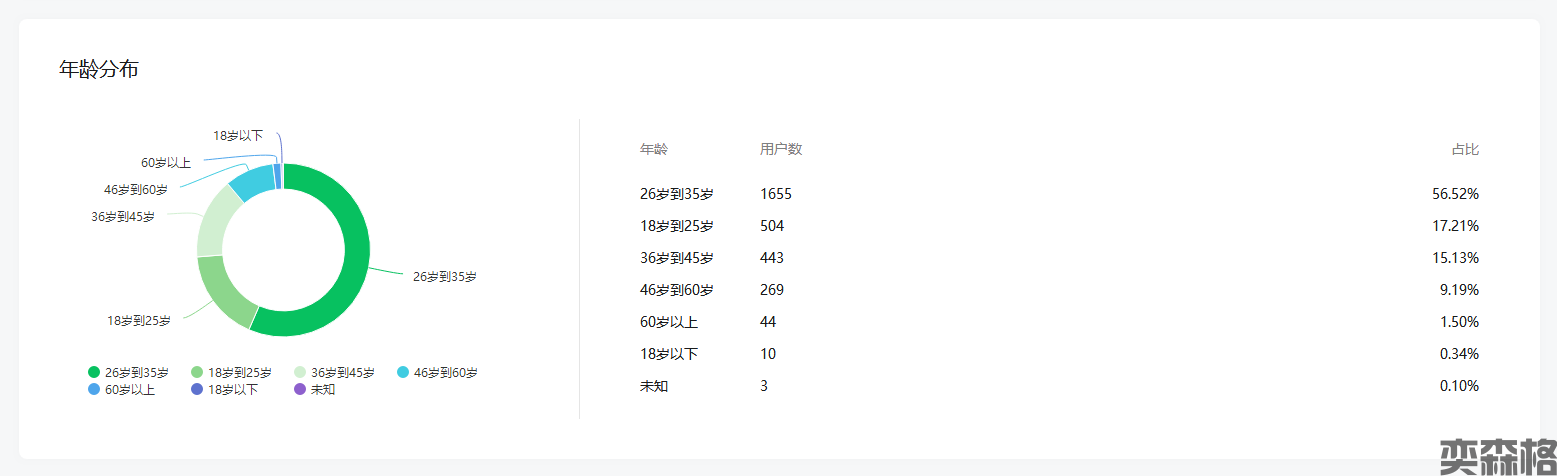This screenshot has height=476, width=1557.
Task: Click the 60岁以上 legend label
Action: pyautogui.click(x=129, y=390)
